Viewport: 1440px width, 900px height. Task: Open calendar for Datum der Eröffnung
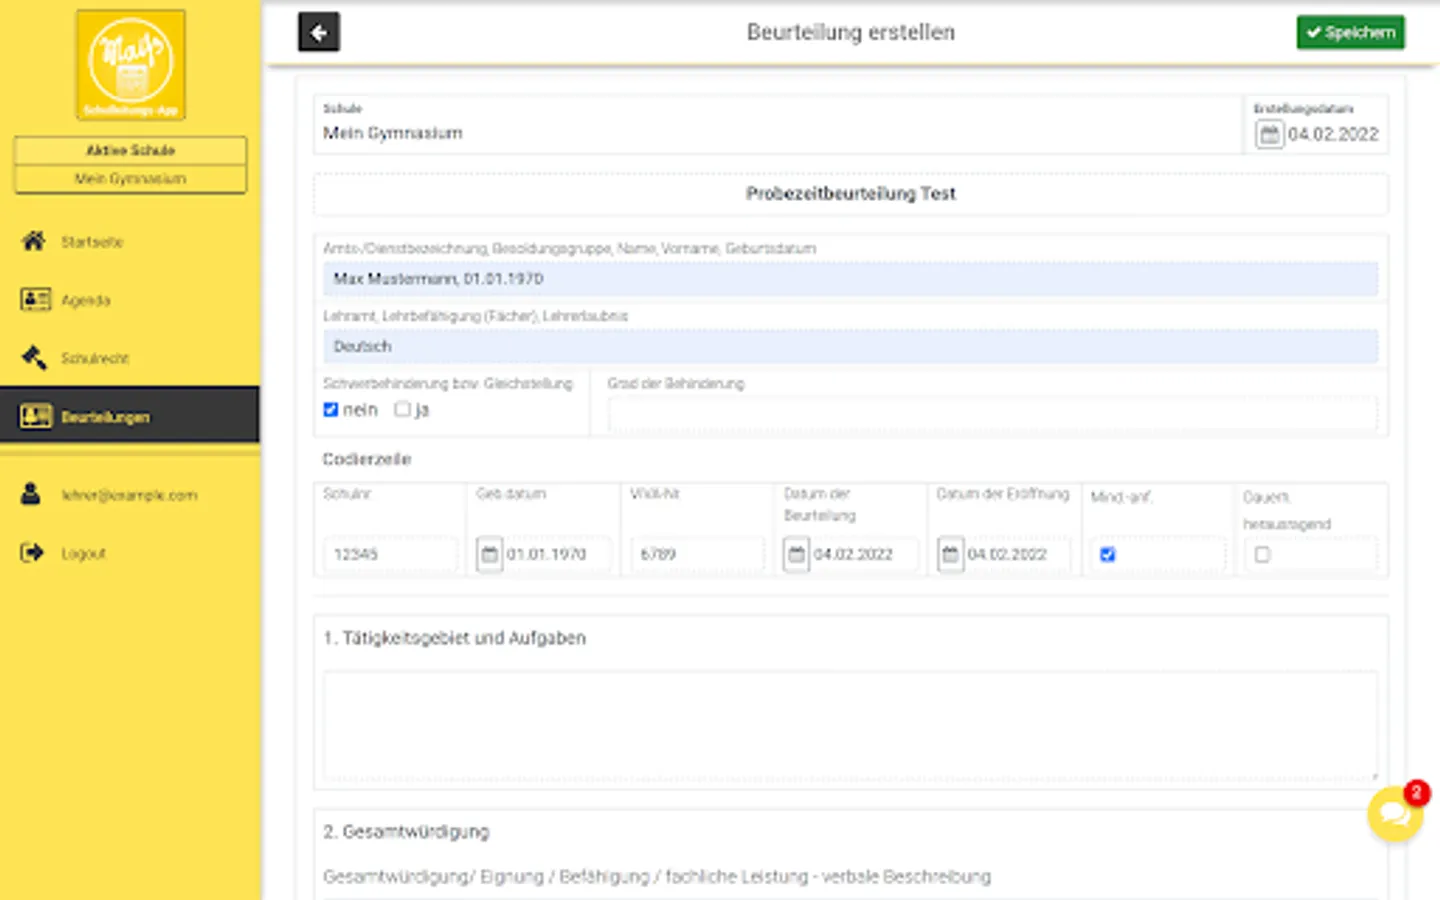point(950,554)
